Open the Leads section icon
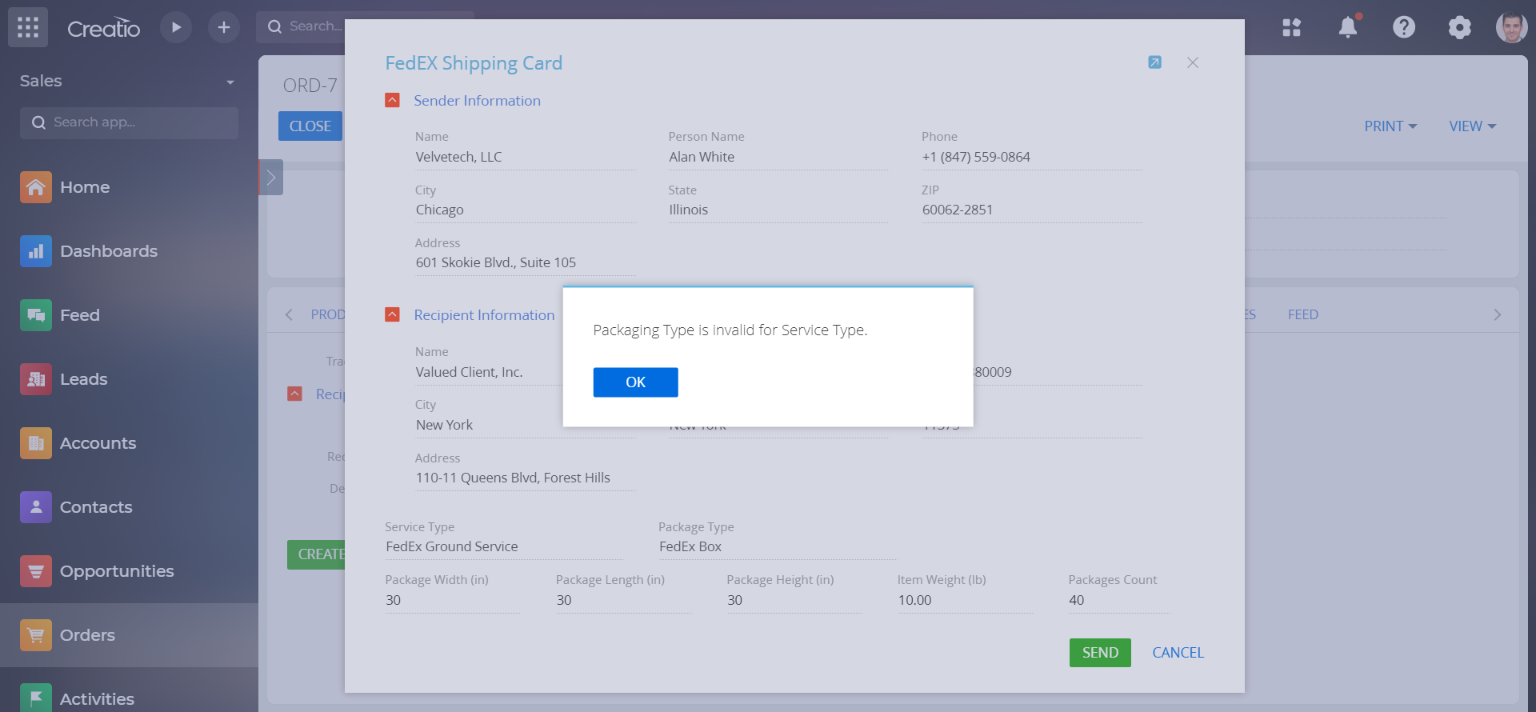 (x=36, y=379)
